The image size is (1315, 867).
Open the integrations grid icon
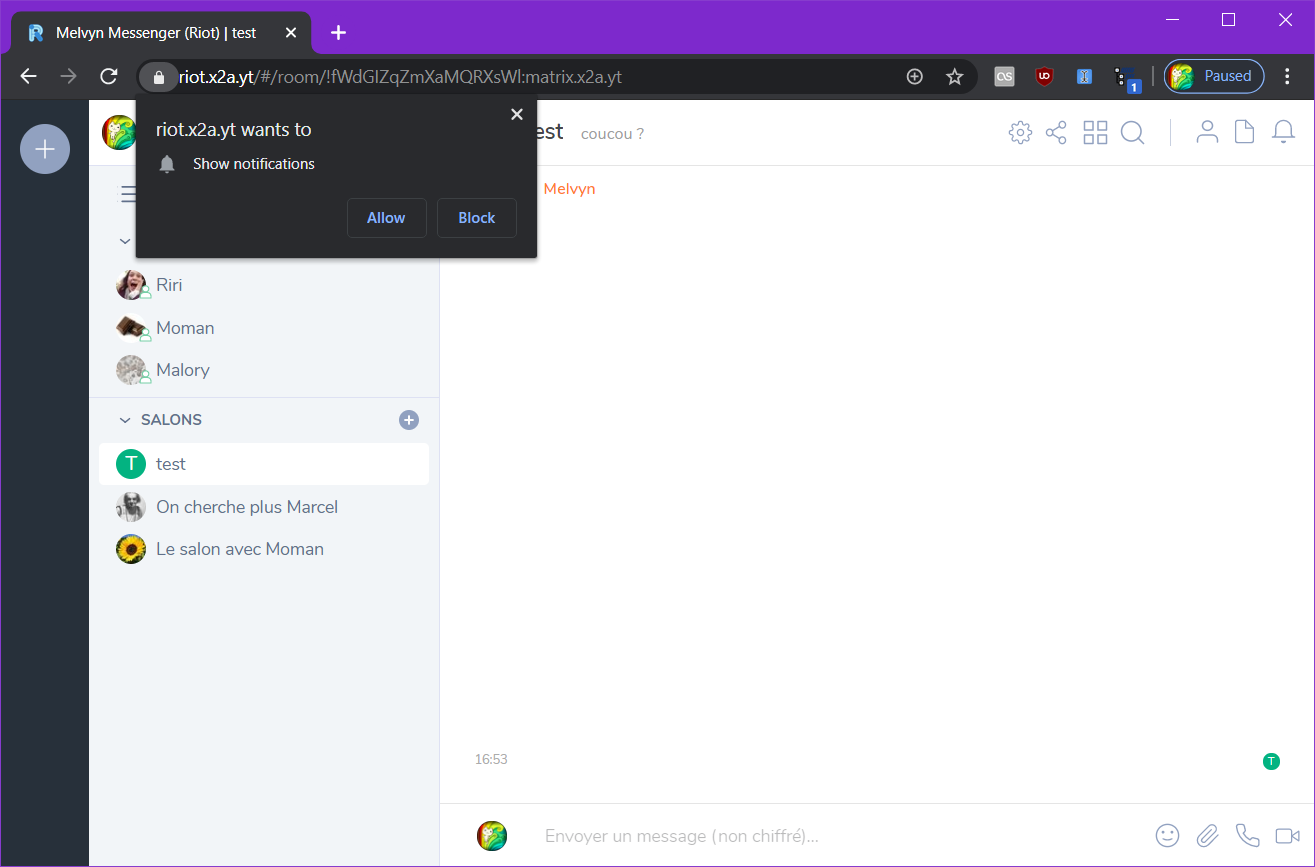tap(1095, 133)
